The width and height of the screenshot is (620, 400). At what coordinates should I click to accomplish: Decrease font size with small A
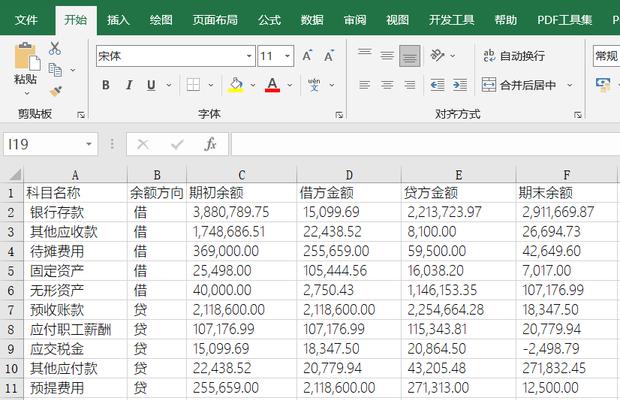tap(329, 56)
